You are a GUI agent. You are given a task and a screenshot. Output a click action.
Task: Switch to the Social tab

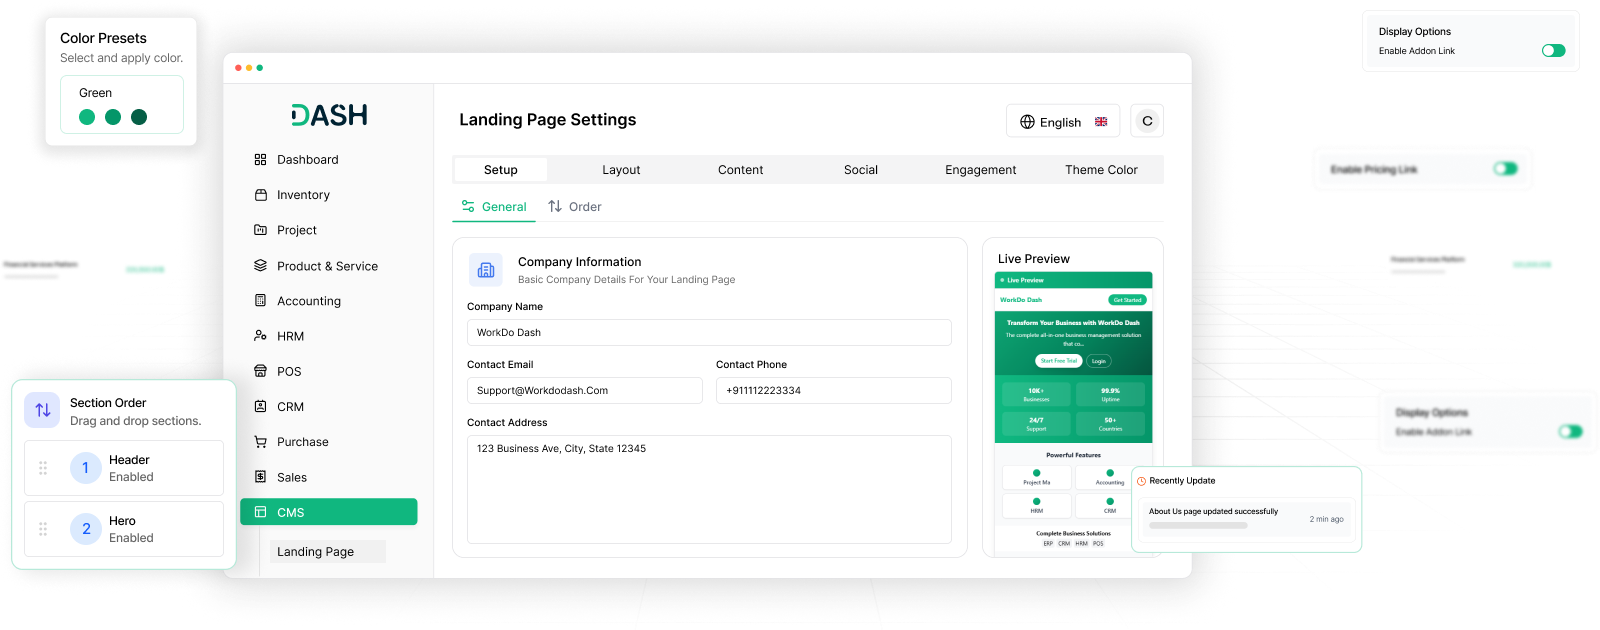(861, 170)
